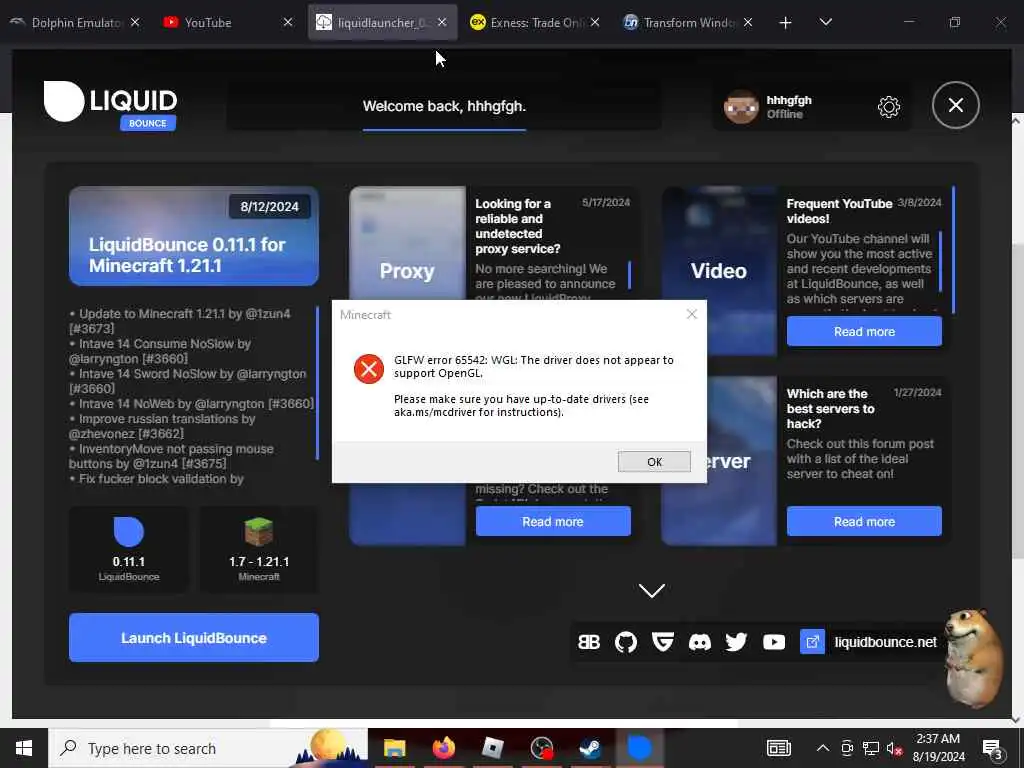Click the vertical page scrollbar on right edge

pyautogui.click(x=1017, y=401)
